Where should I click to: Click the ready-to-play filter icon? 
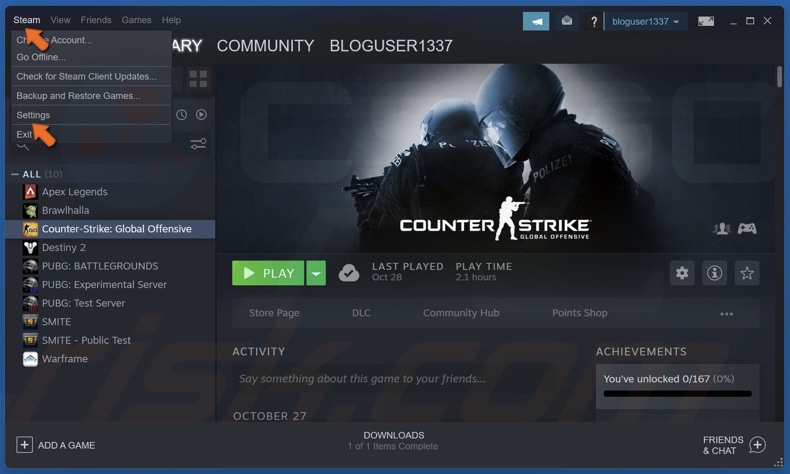click(x=202, y=115)
